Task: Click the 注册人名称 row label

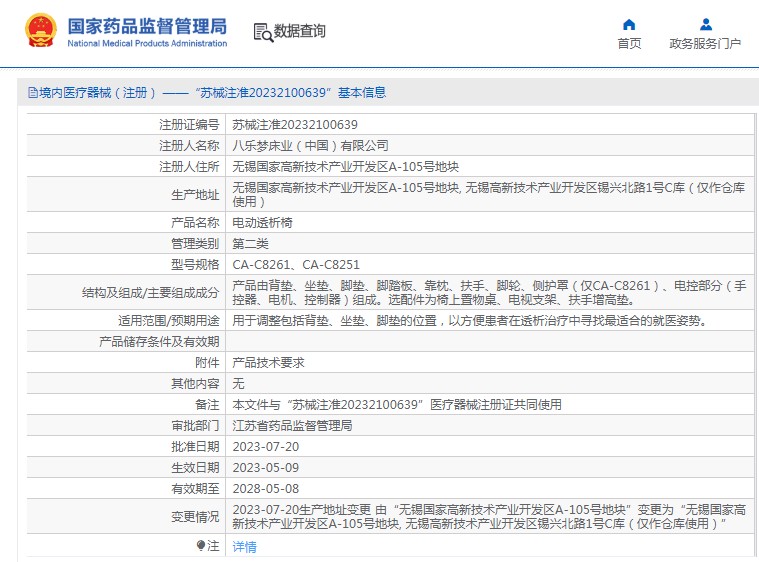Action: [x=189, y=146]
